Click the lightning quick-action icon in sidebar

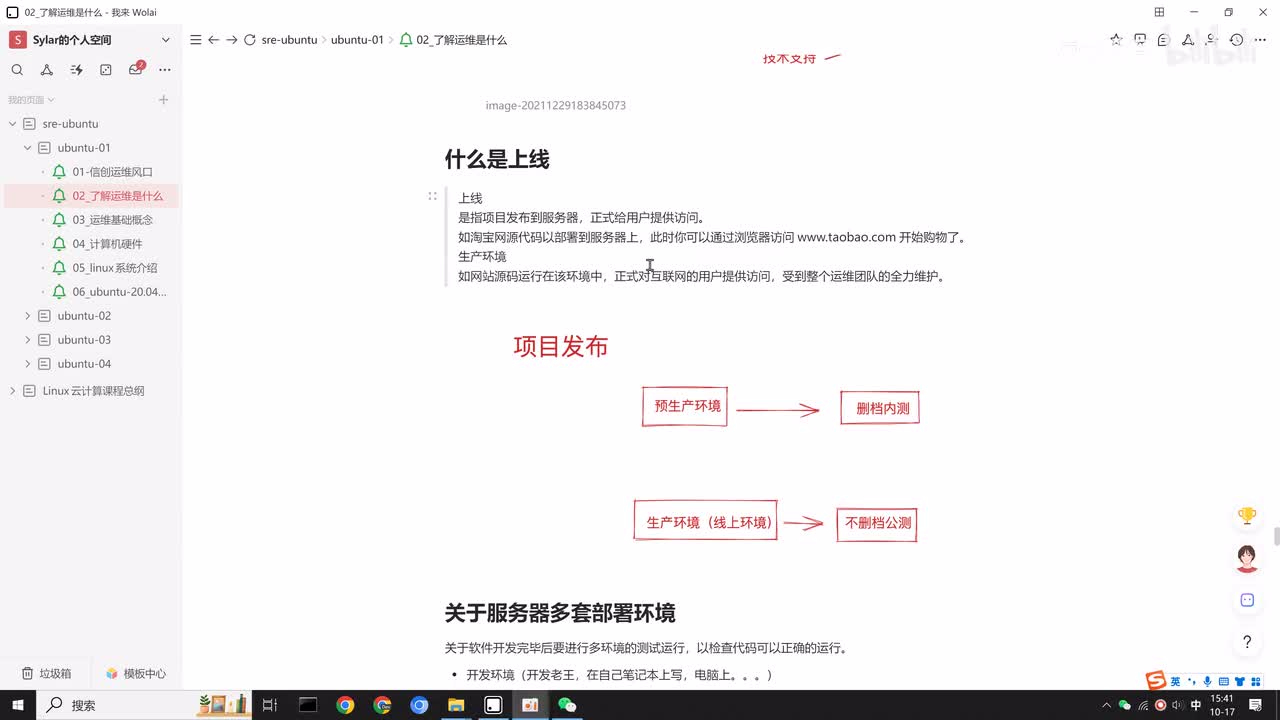click(x=77, y=70)
